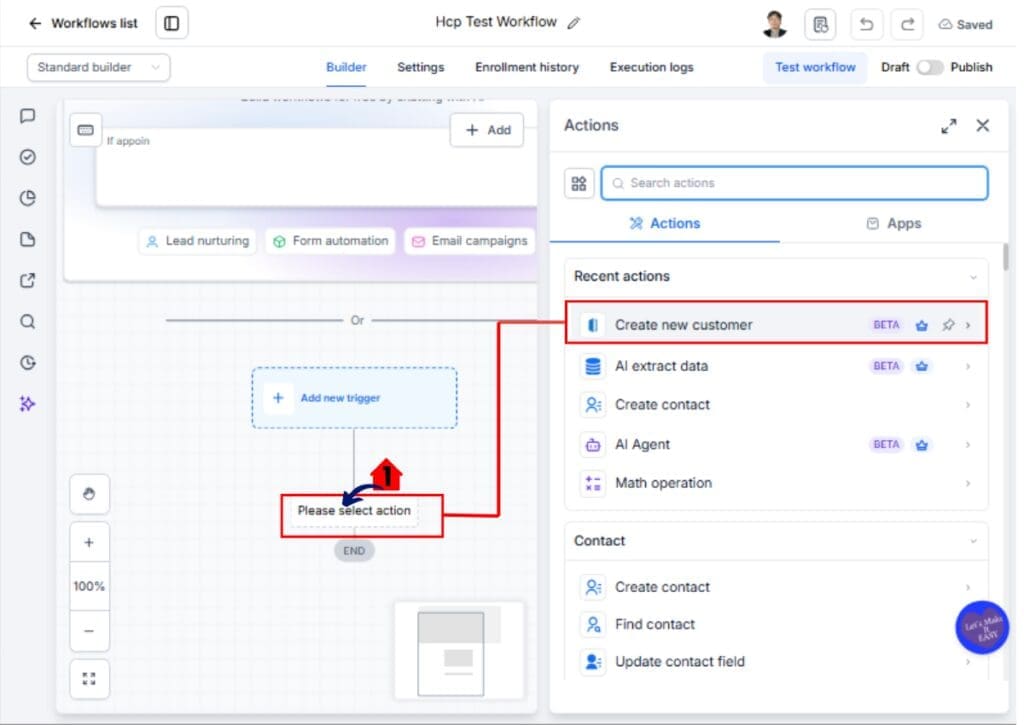This screenshot has width=1024, height=725.
Task: Open the comments icon in left sidebar
Action: click(27, 116)
